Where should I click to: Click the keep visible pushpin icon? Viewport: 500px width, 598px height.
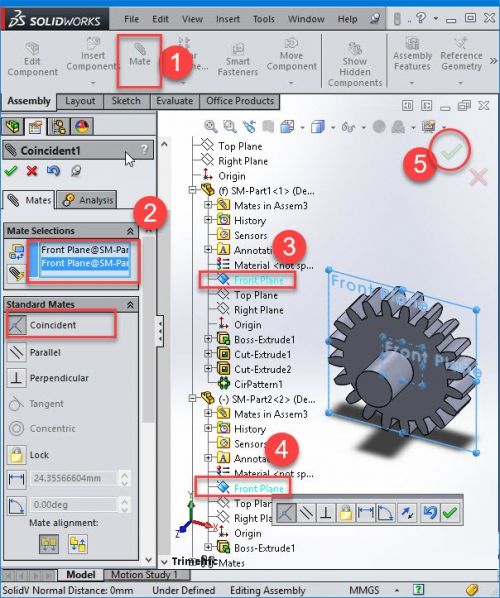pyautogui.click(x=76, y=170)
